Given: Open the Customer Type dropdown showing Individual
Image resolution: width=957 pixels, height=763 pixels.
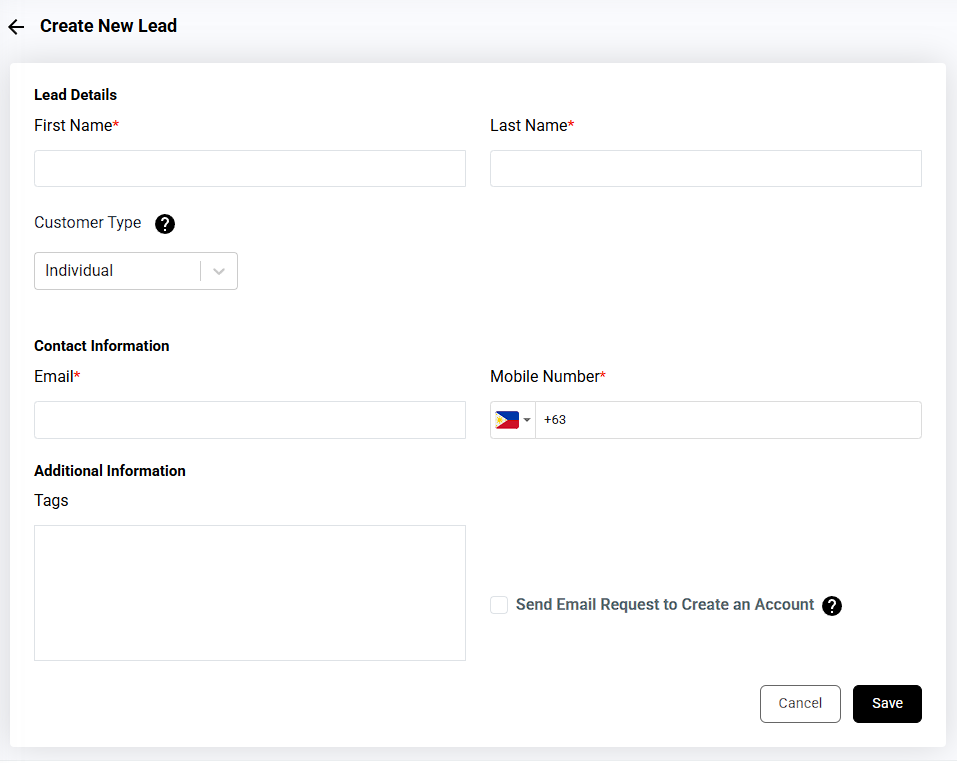Looking at the screenshot, I should coord(118,271).
